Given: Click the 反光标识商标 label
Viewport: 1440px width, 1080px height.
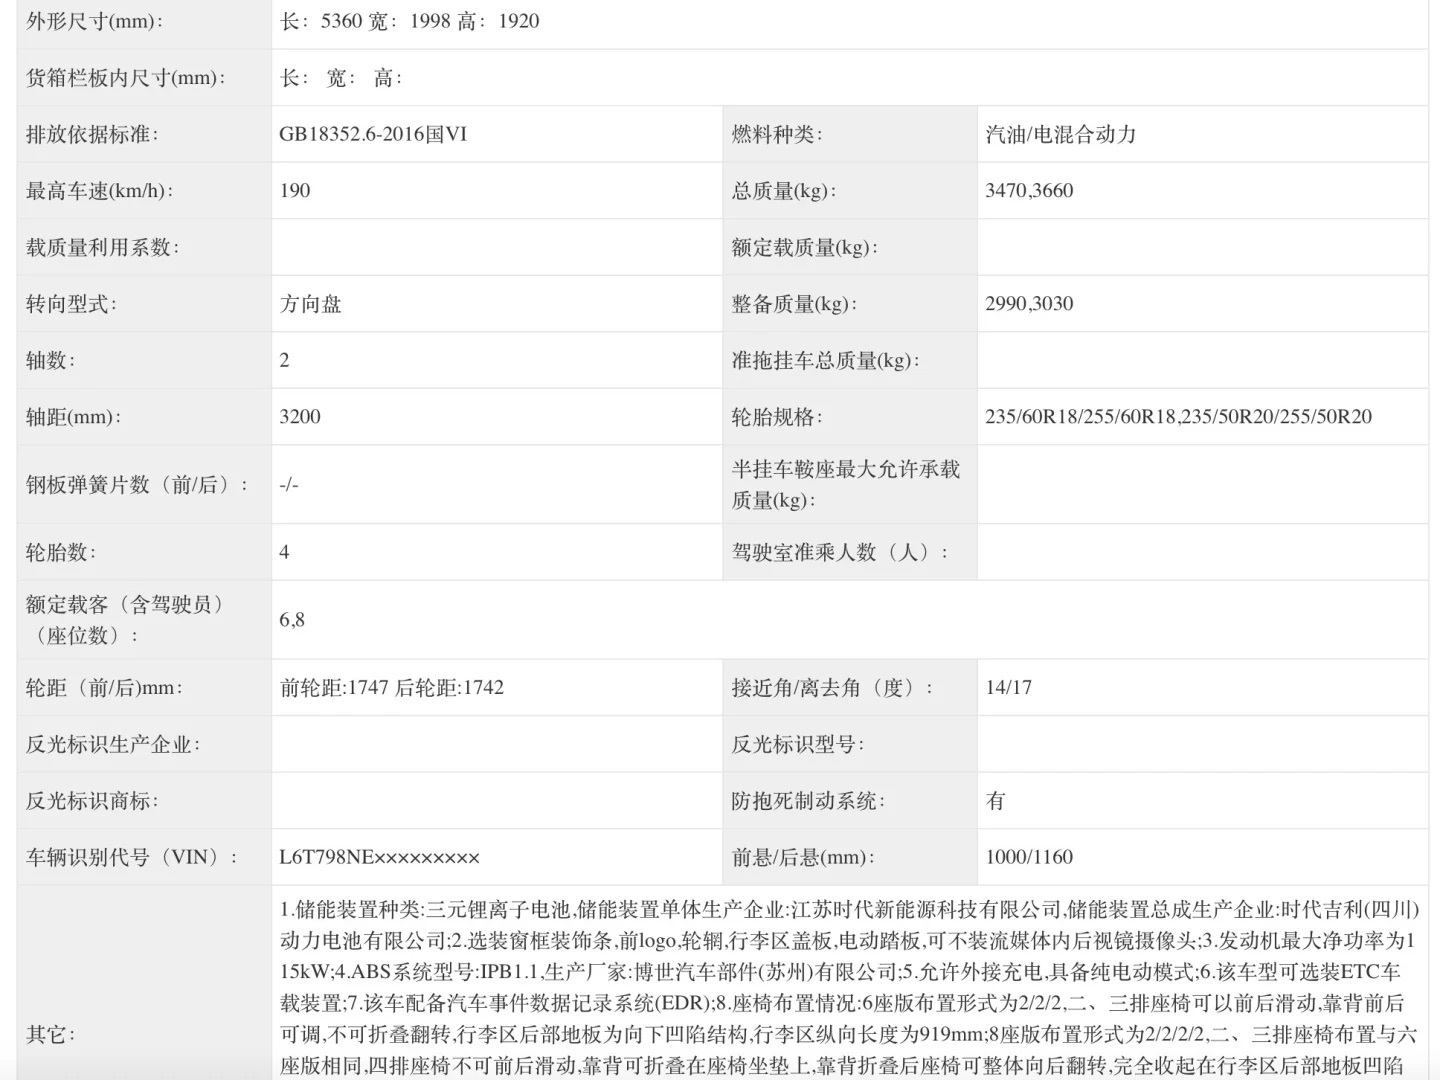Looking at the screenshot, I should pos(92,801).
